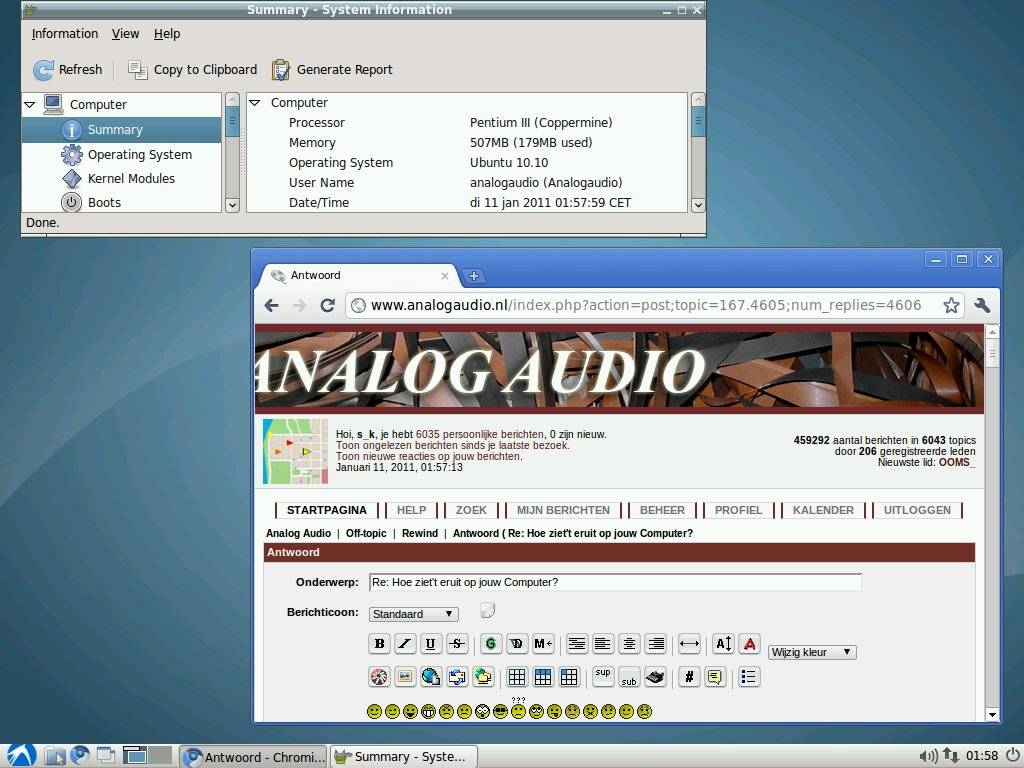Click Refresh in System Information toolbar
This screenshot has width=1024, height=768.
[68, 70]
